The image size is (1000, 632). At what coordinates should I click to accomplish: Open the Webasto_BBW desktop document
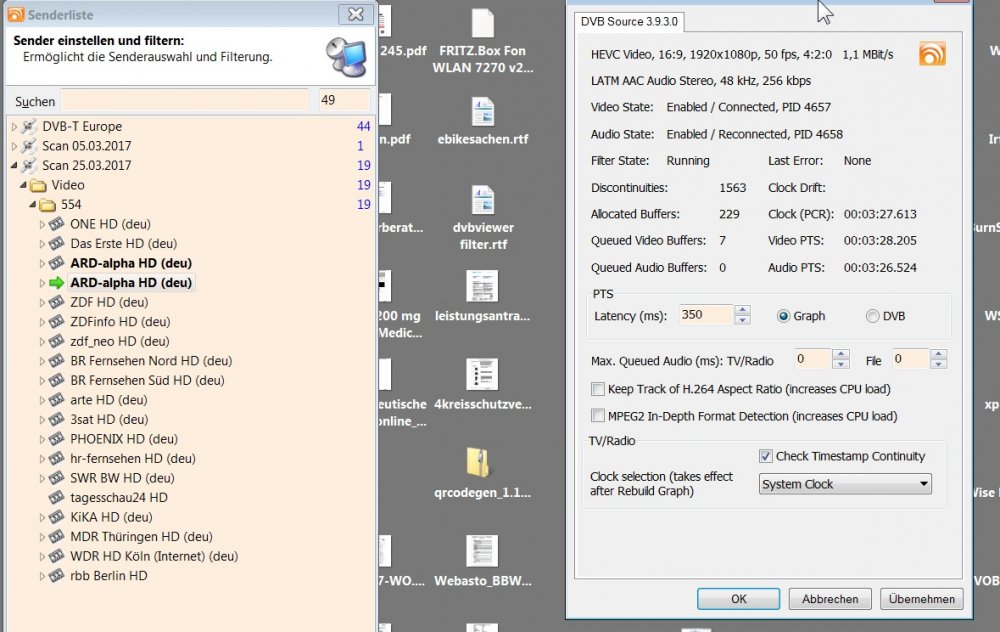coord(483,561)
